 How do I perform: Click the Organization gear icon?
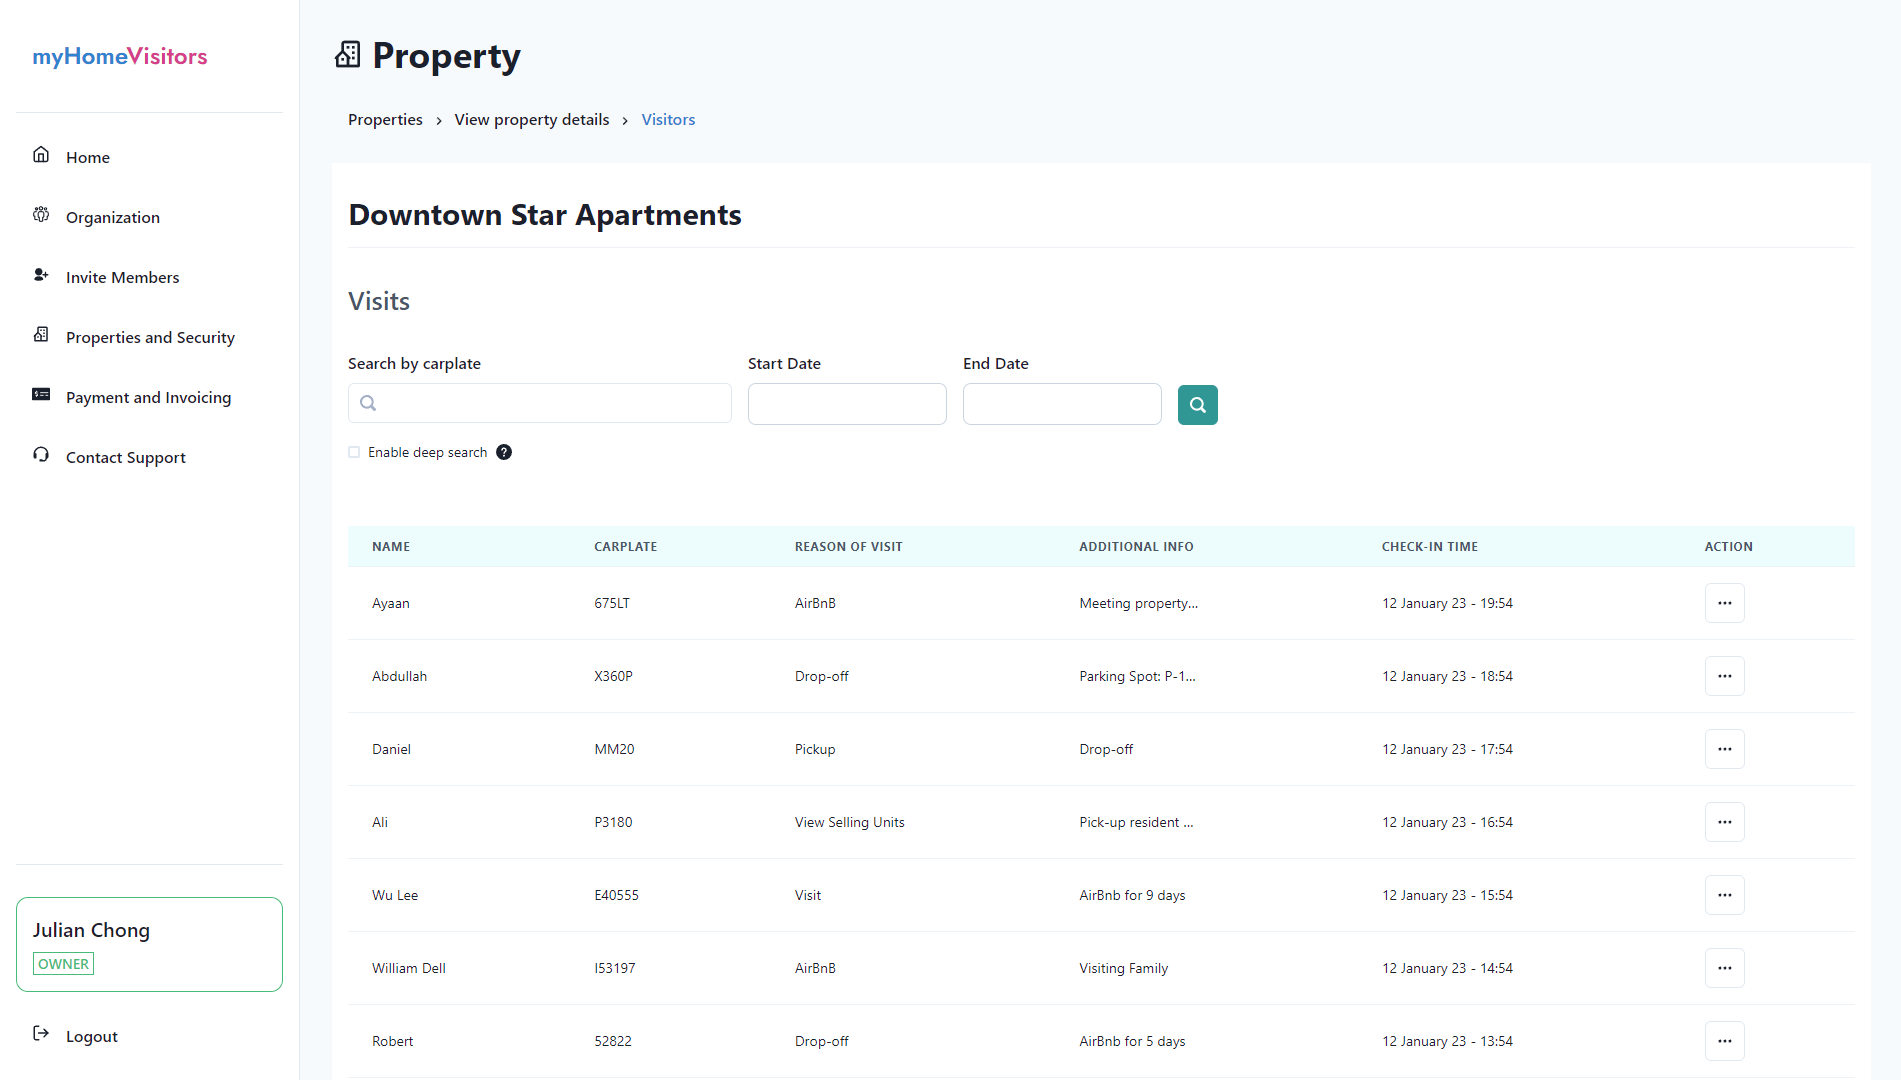(x=41, y=215)
